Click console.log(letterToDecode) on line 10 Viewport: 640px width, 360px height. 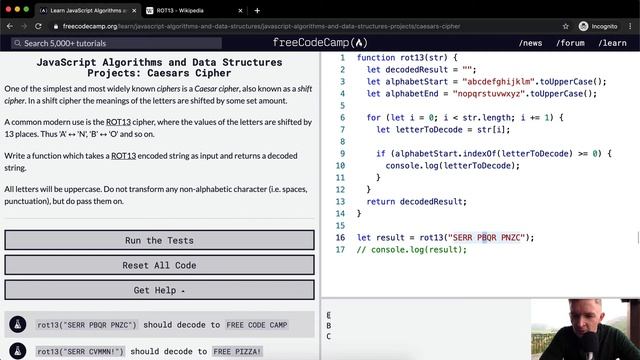tap(453, 165)
